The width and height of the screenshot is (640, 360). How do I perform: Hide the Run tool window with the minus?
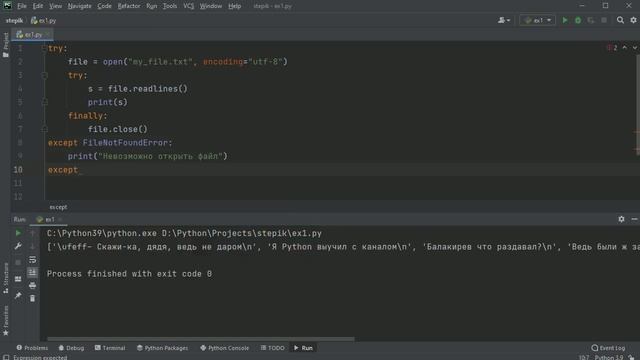634,219
